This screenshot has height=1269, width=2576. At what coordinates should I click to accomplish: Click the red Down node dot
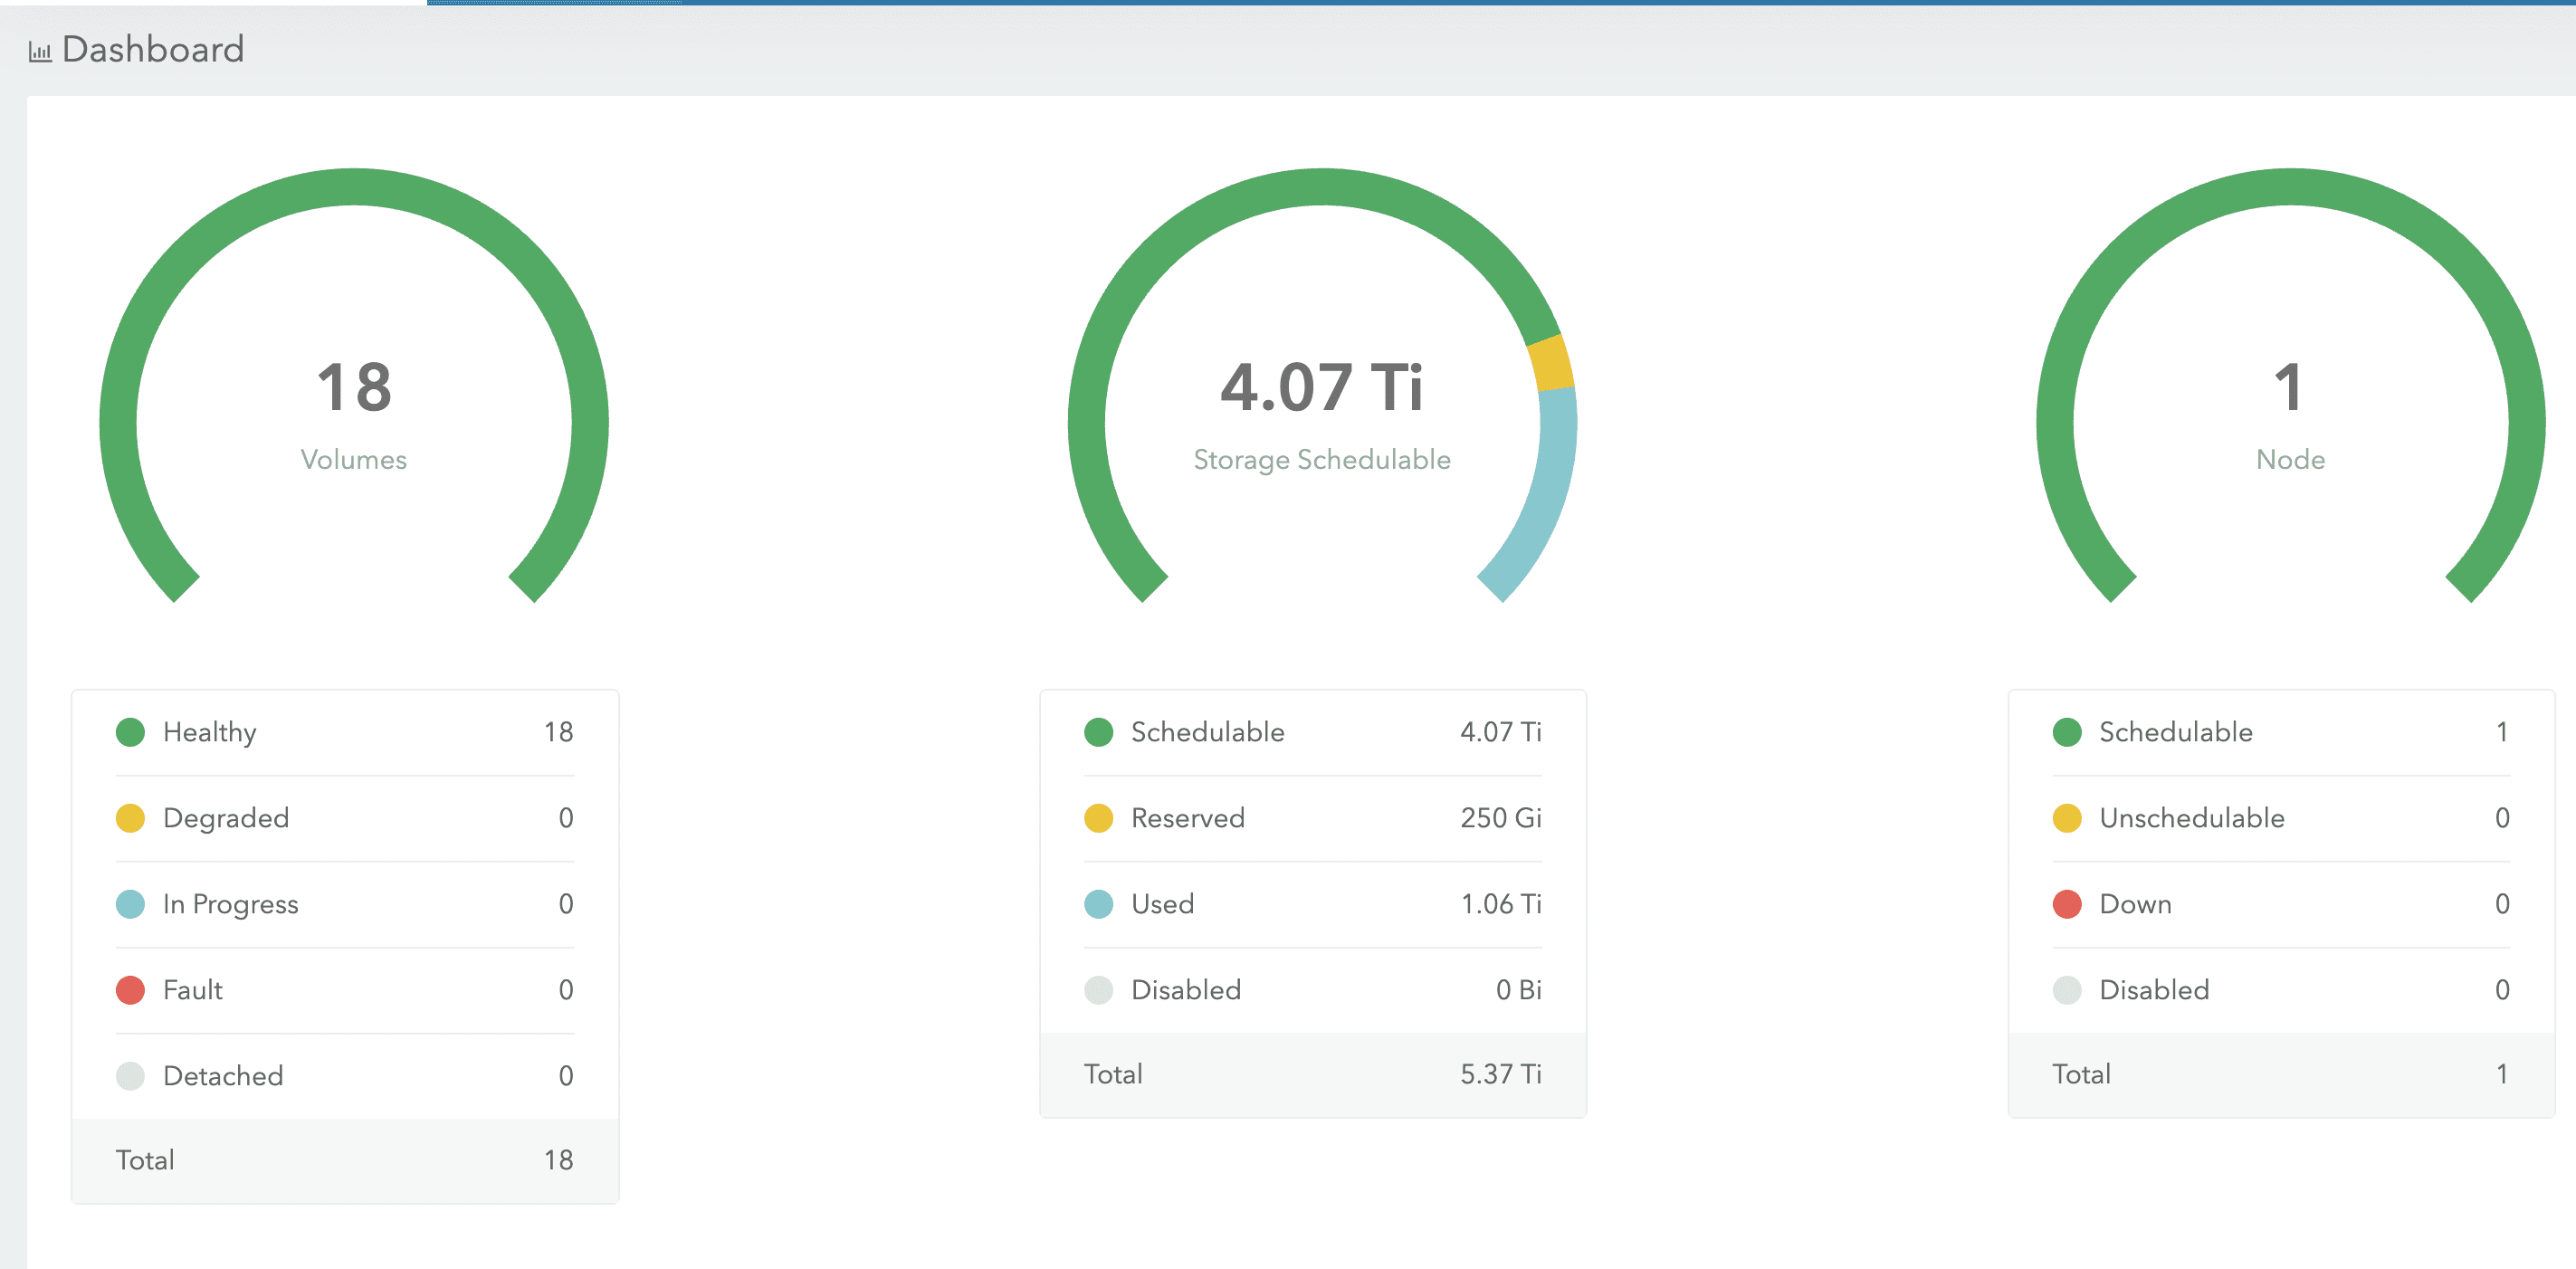click(2066, 904)
